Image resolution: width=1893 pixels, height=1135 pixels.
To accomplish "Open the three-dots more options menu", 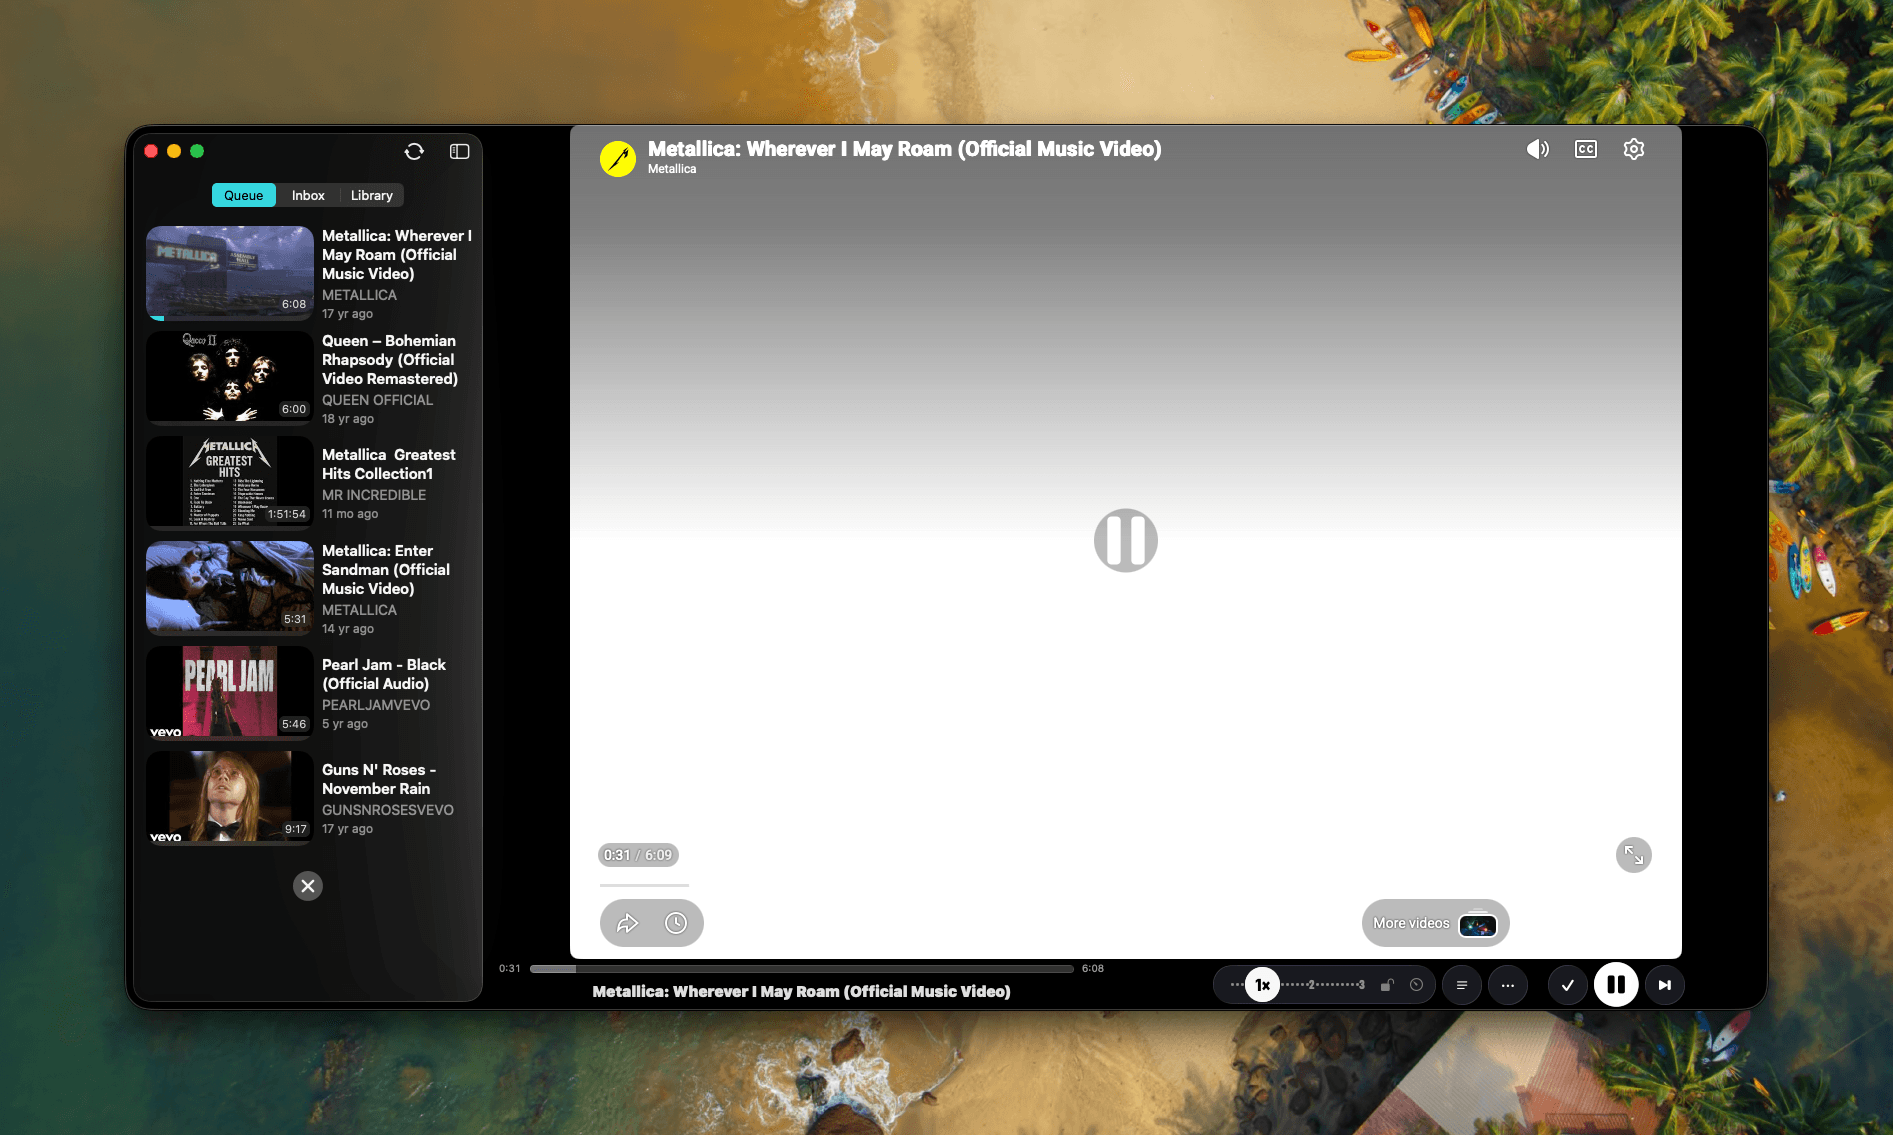I will (x=1508, y=985).
